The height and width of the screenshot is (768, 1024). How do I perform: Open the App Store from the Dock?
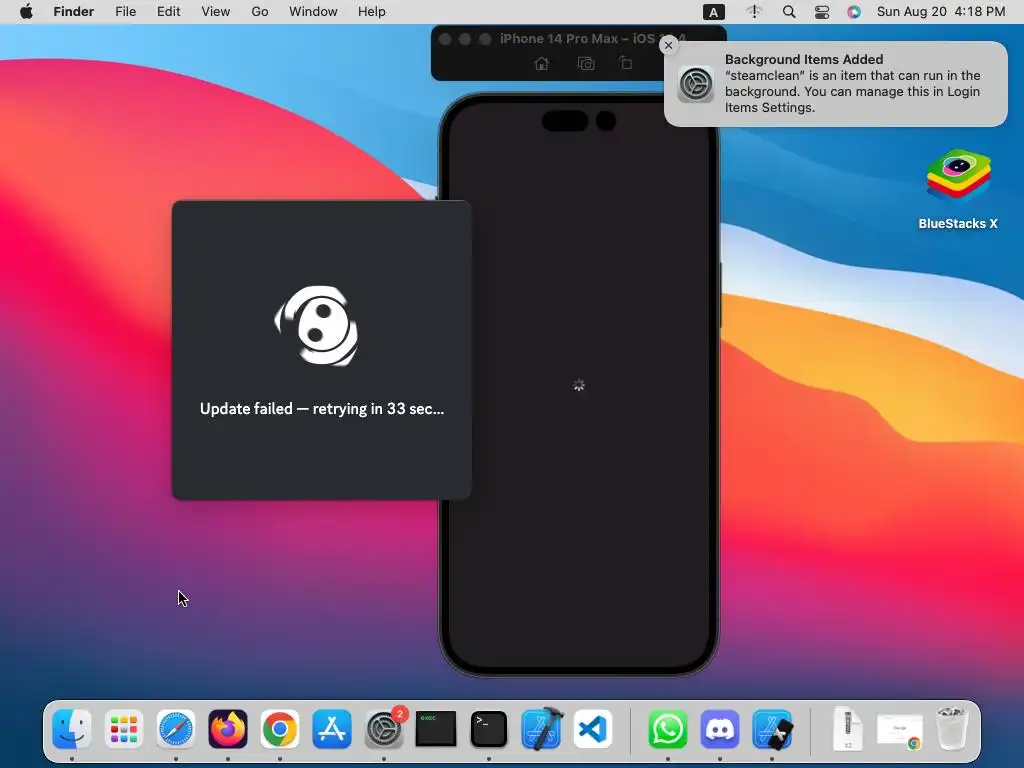(332, 729)
